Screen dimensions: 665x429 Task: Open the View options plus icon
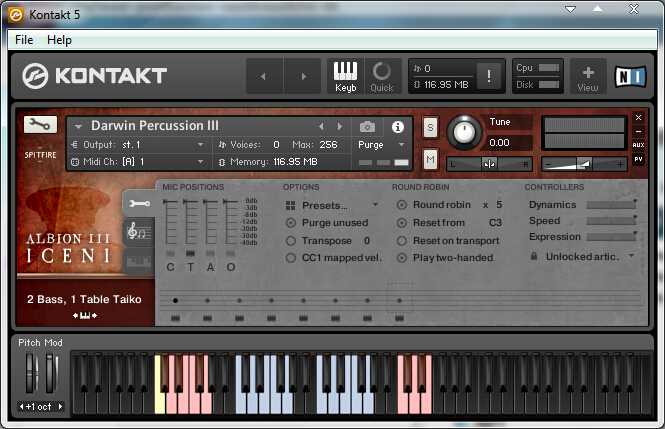tap(588, 78)
